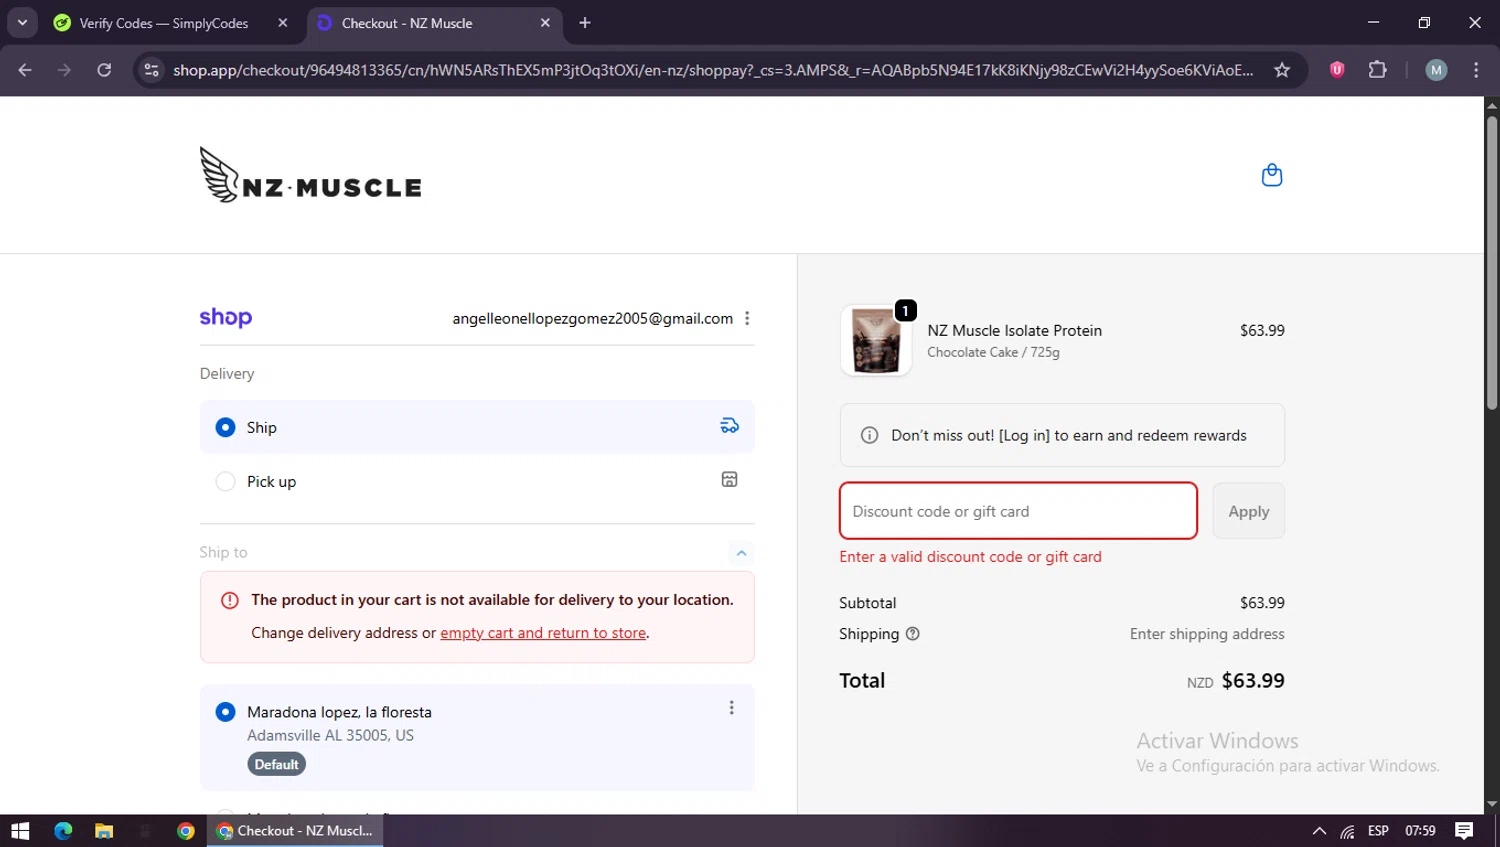Click the 'Enter shipping address' text

(1207, 634)
